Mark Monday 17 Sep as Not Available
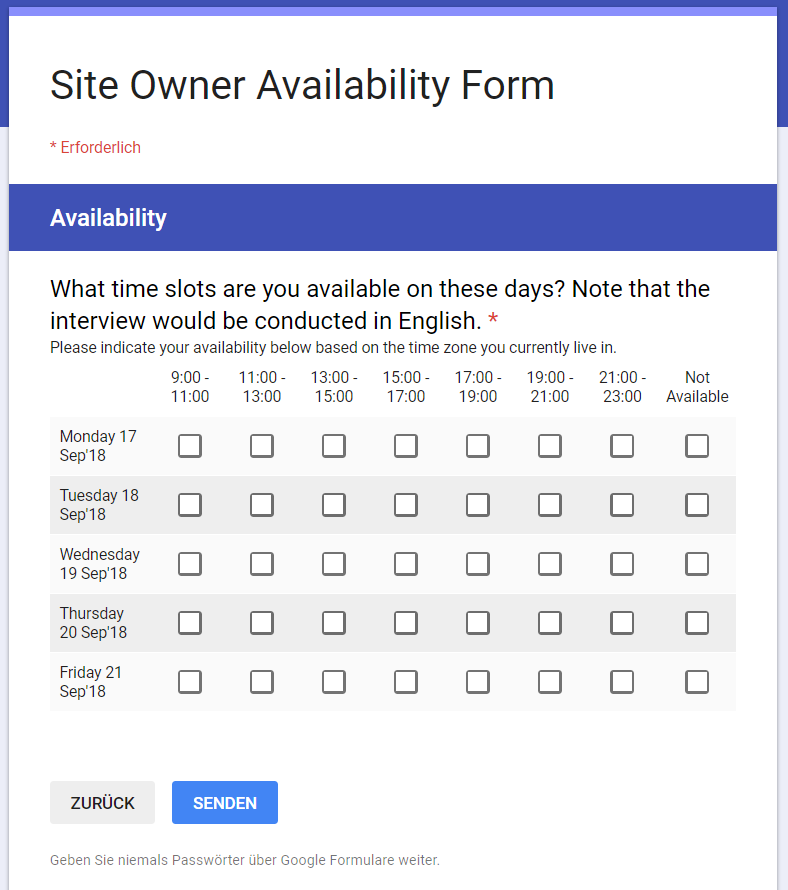The image size is (788, 890). (697, 445)
